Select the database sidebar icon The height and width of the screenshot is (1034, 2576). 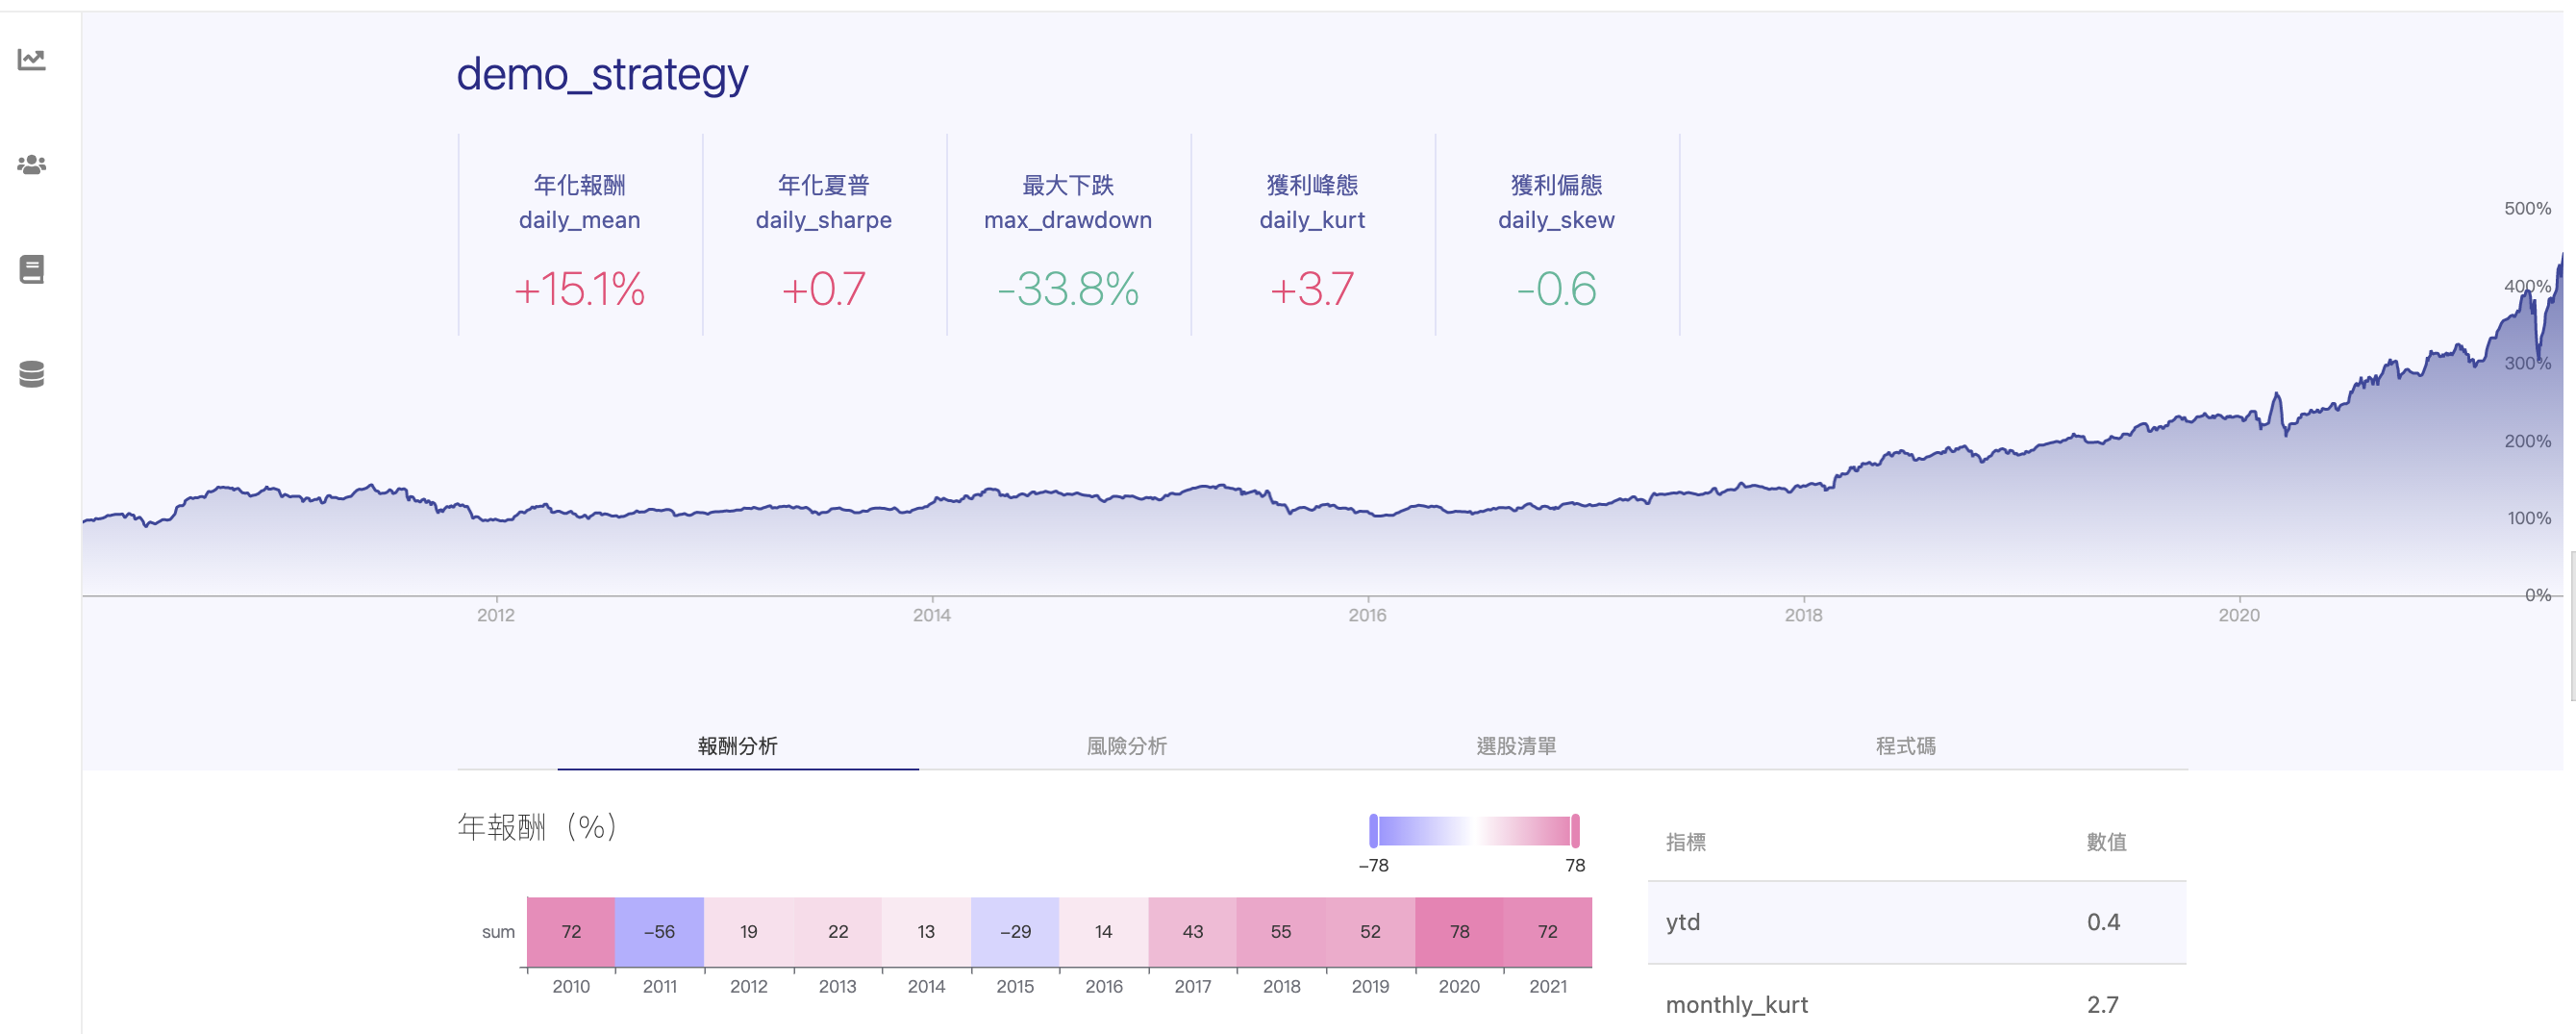click(x=32, y=374)
